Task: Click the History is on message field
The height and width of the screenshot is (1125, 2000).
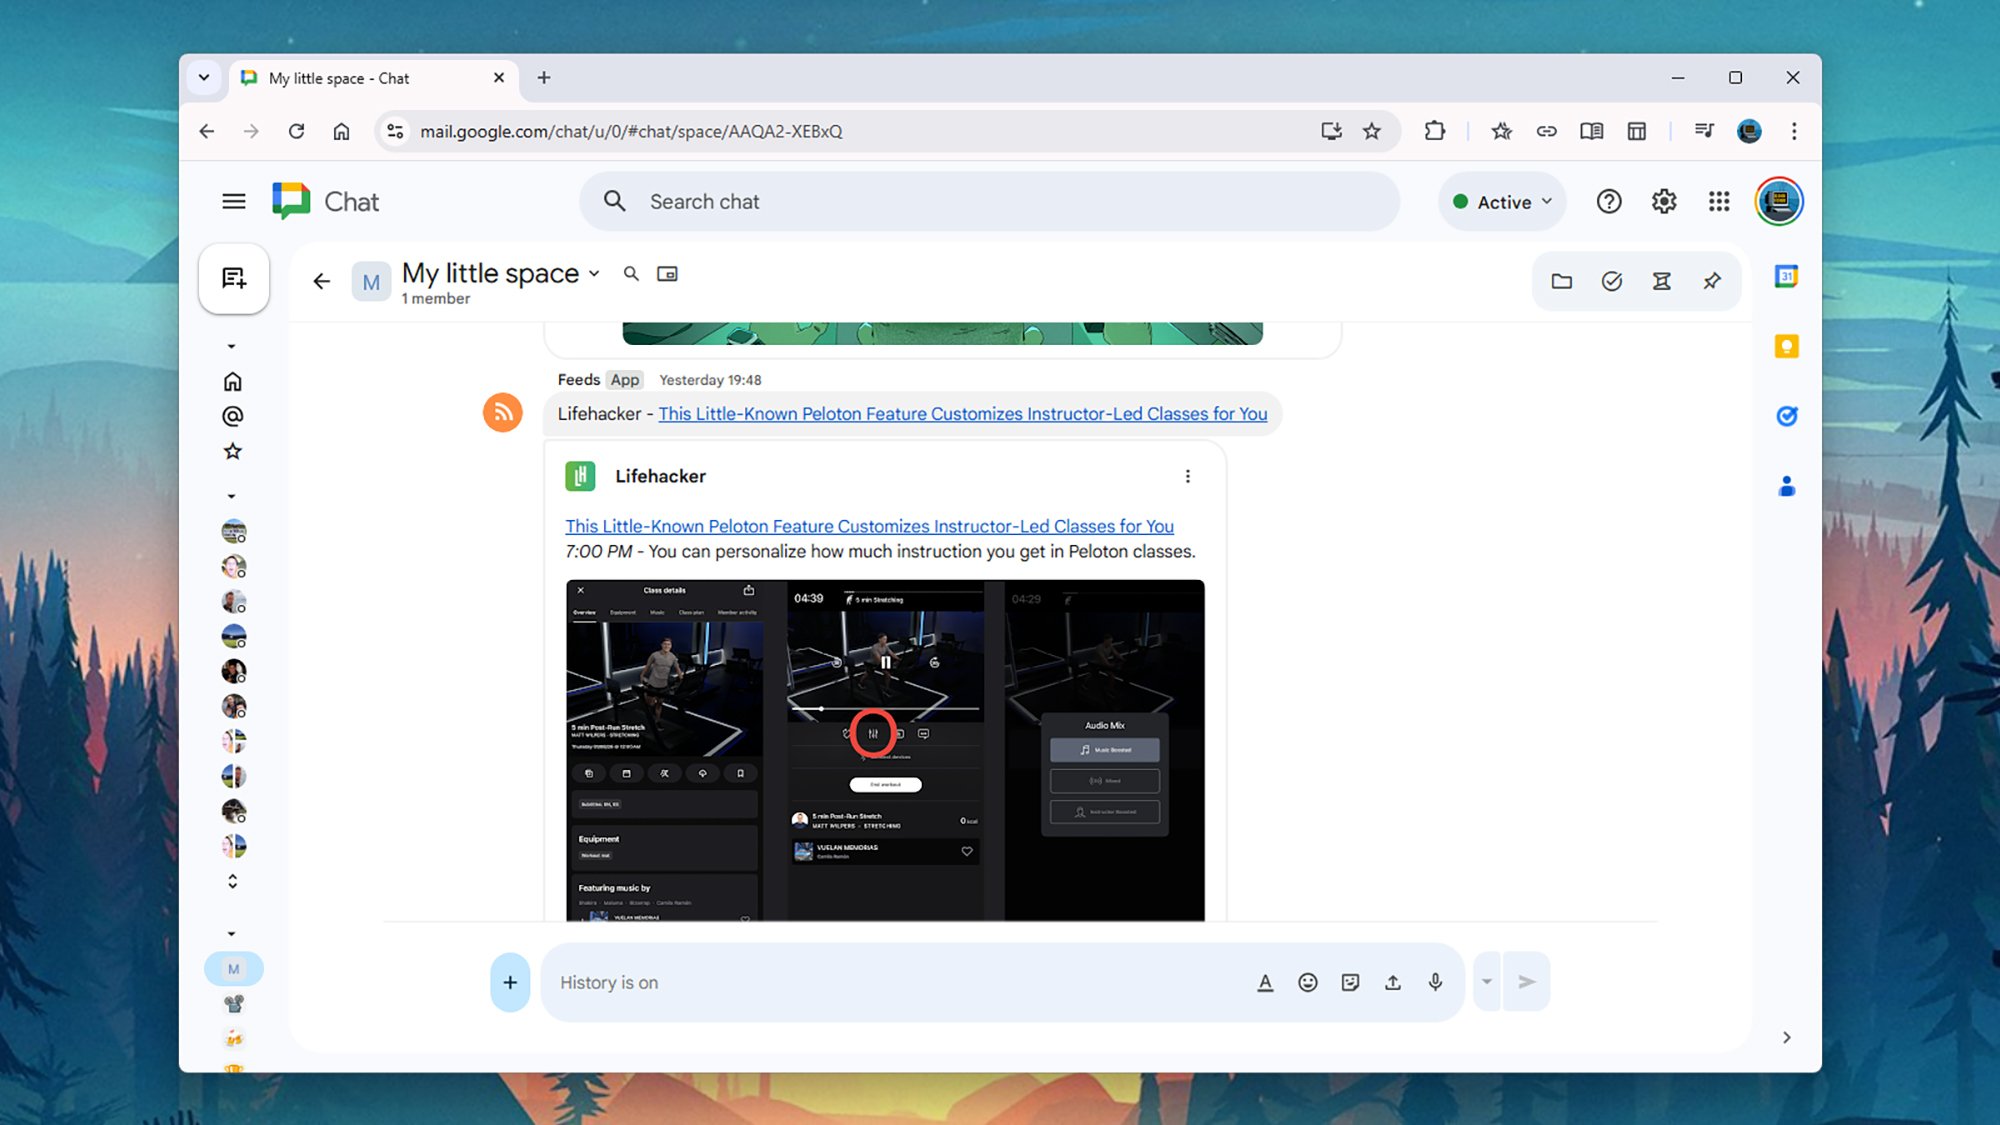Action: point(900,982)
